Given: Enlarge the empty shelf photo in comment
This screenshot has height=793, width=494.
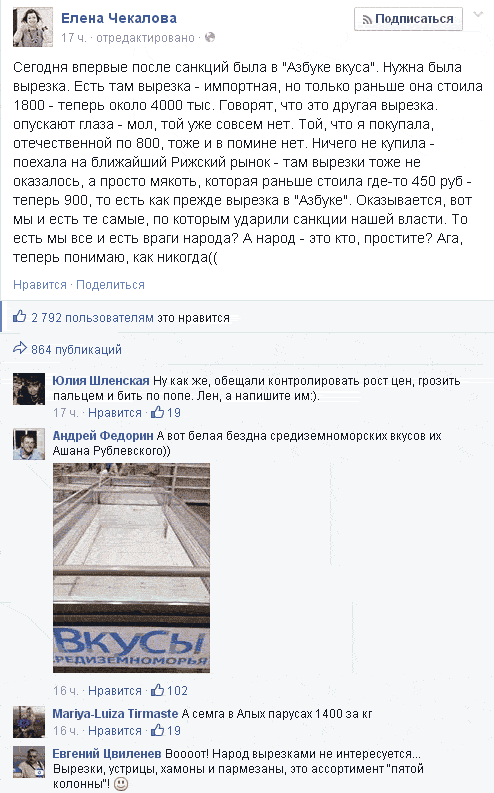Looking at the screenshot, I should coord(131,568).
